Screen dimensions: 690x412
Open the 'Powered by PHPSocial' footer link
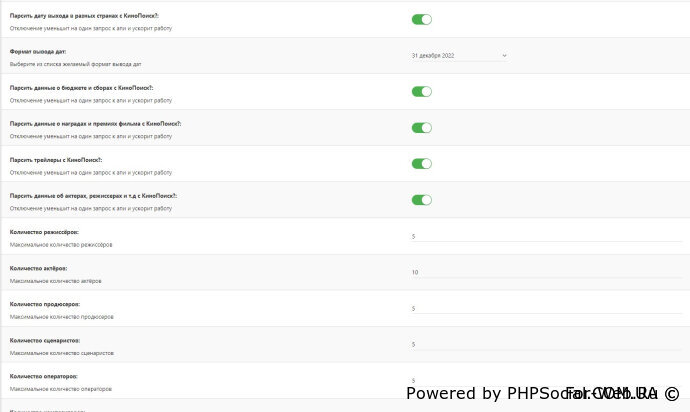(x=480, y=393)
